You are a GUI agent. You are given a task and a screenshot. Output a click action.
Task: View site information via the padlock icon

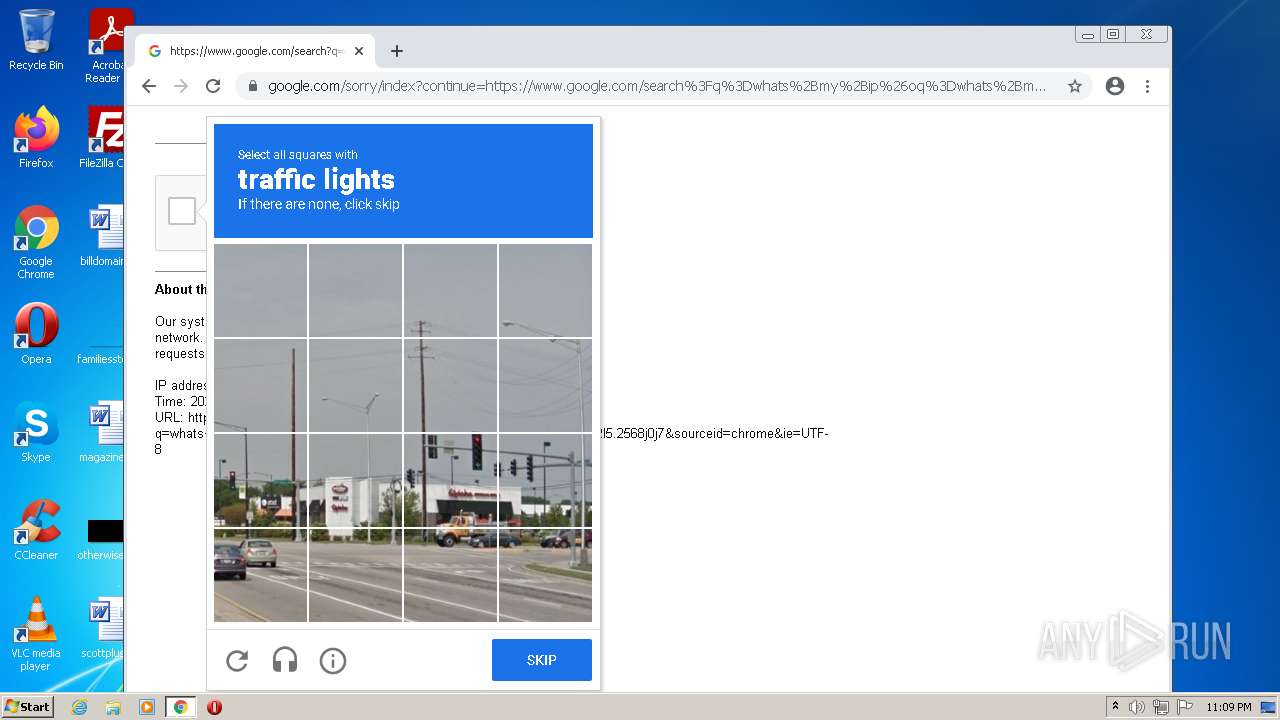[253, 86]
